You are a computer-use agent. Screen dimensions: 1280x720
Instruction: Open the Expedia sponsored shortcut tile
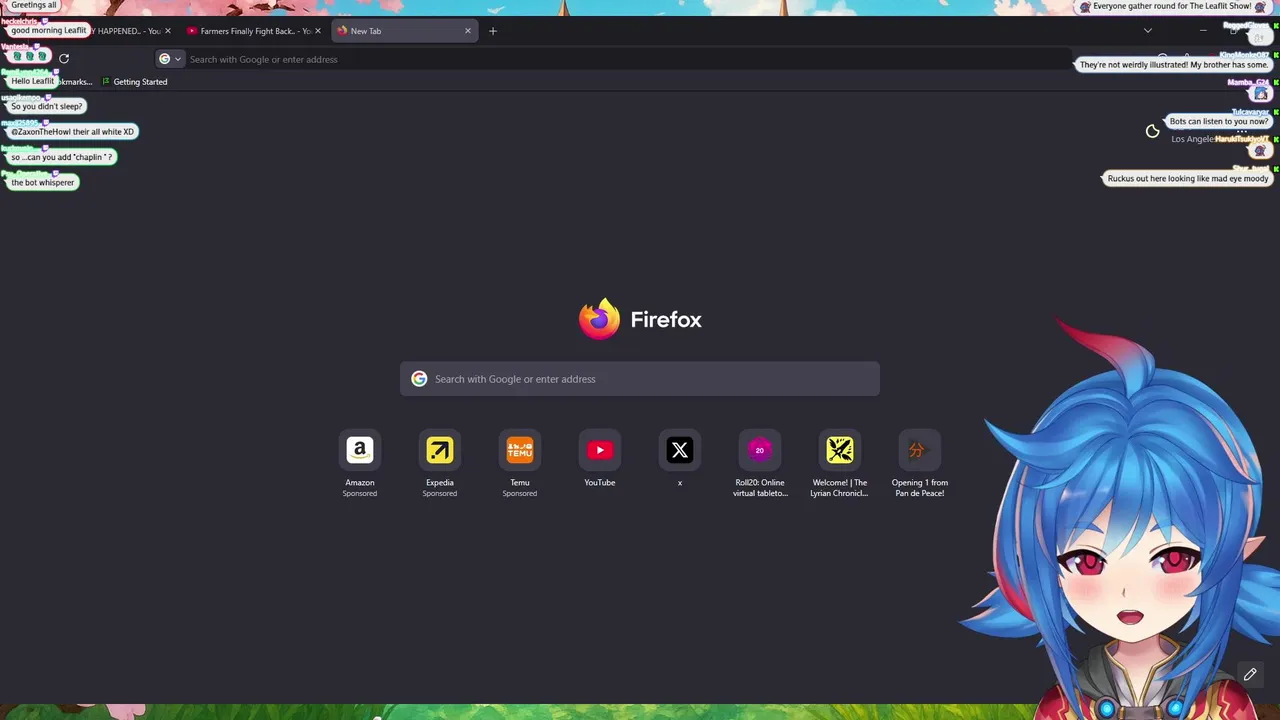point(440,450)
